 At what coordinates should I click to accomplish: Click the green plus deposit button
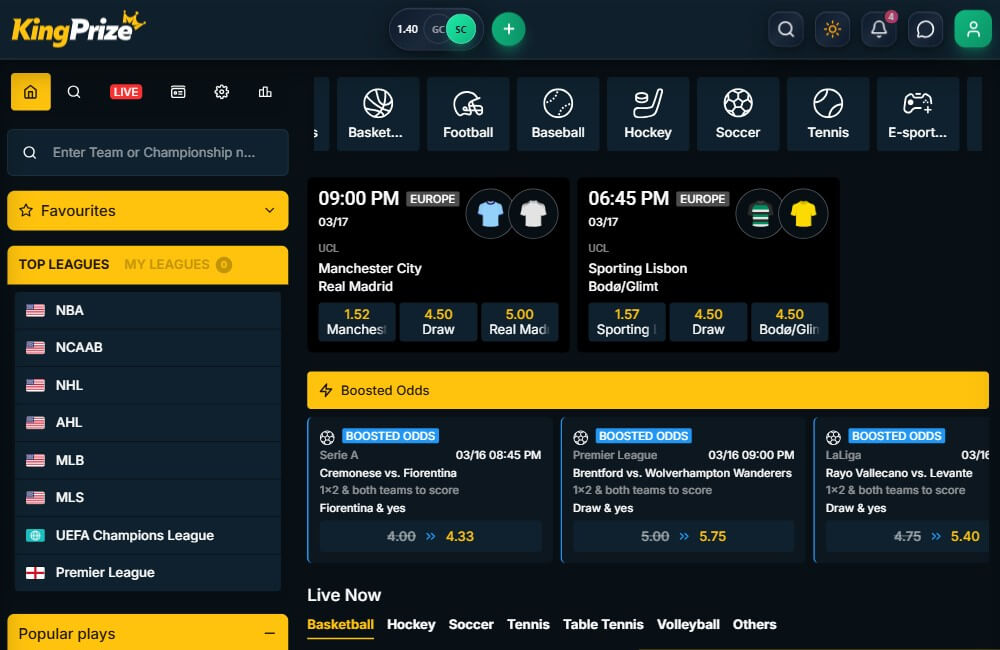[508, 28]
